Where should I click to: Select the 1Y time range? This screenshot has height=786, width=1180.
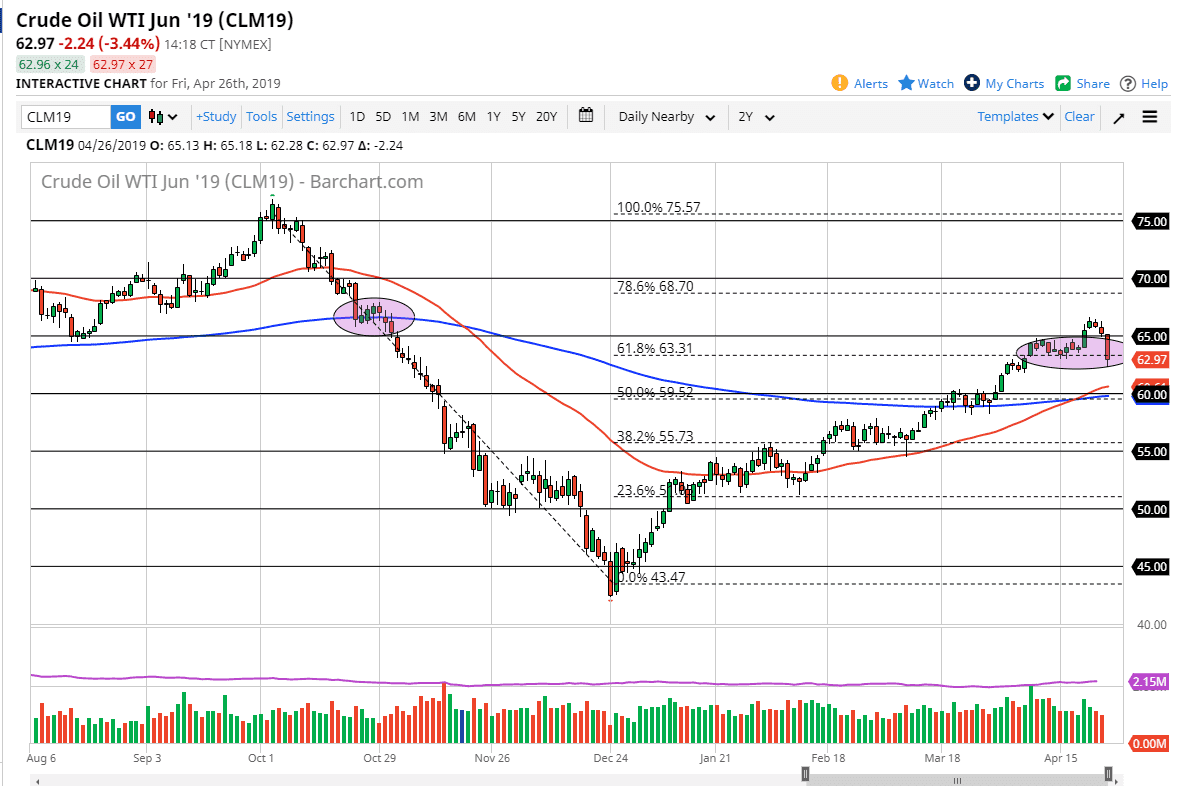(492, 116)
